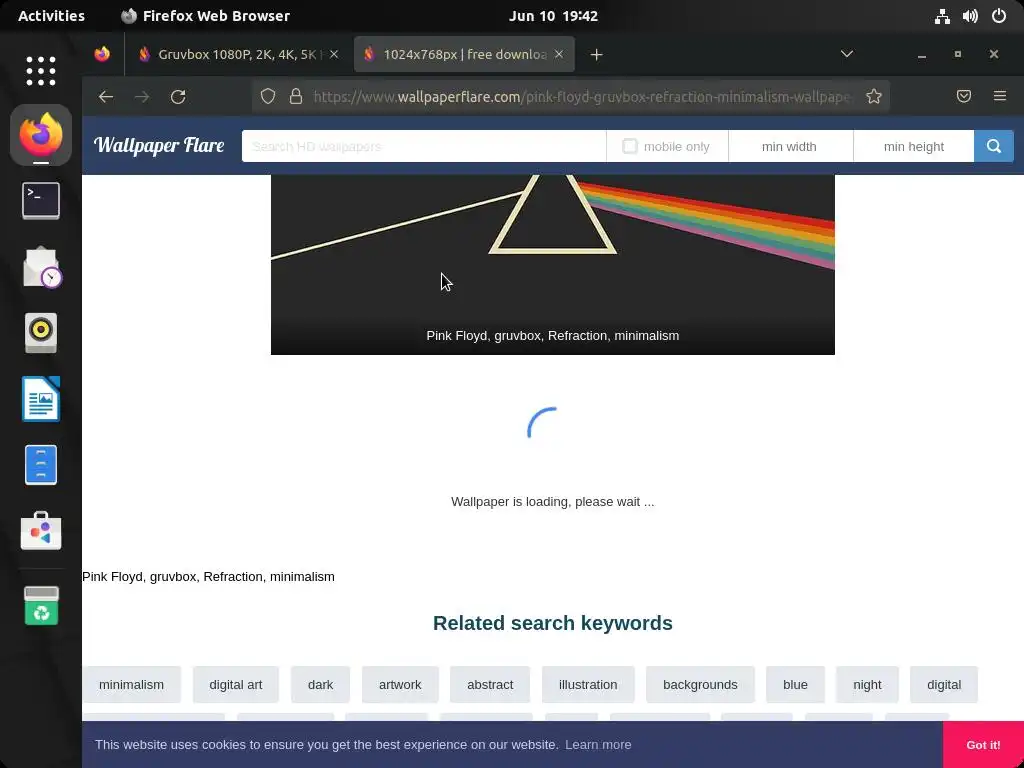1024x768 pixels.
Task: Open the Firefox View pinned icon
Action: [102, 54]
